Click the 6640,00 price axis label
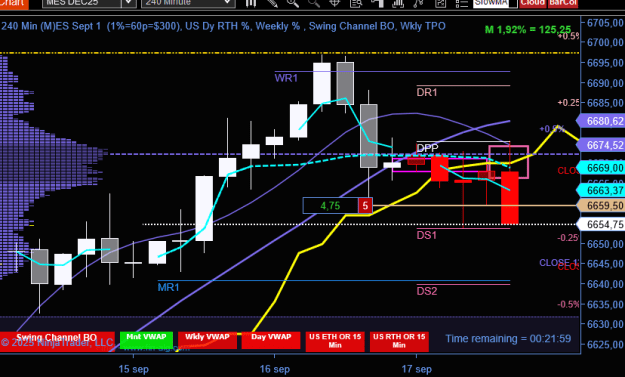The image size is (625, 377). [x=605, y=284]
